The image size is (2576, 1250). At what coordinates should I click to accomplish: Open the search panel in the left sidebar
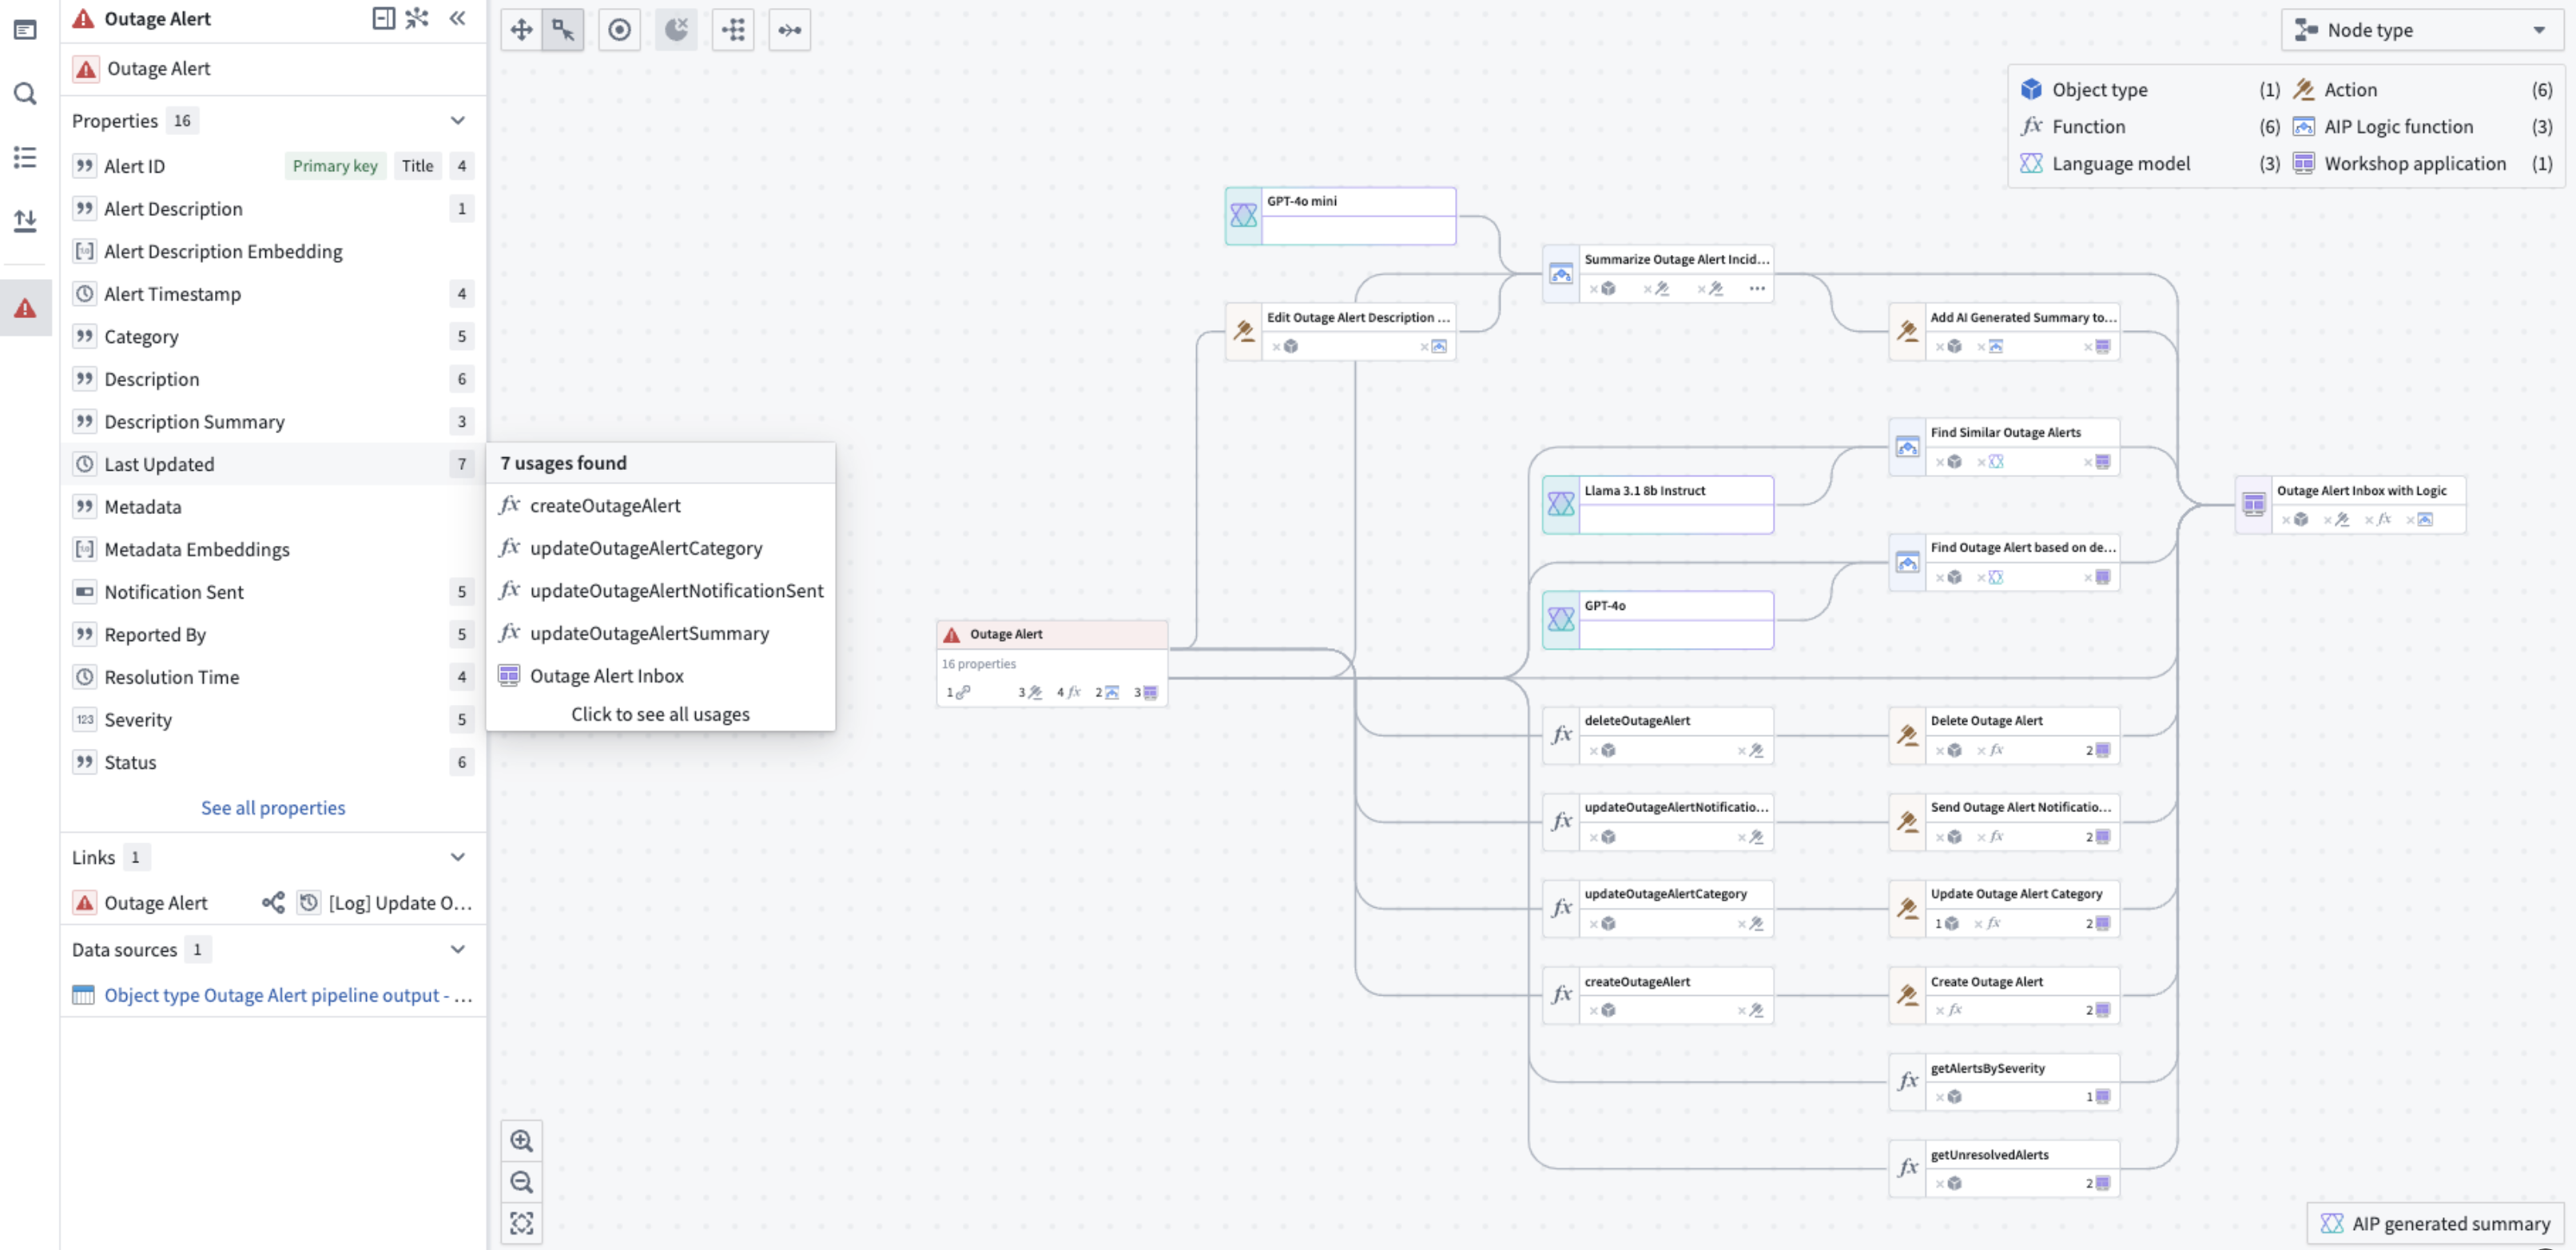[x=25, y=93]
